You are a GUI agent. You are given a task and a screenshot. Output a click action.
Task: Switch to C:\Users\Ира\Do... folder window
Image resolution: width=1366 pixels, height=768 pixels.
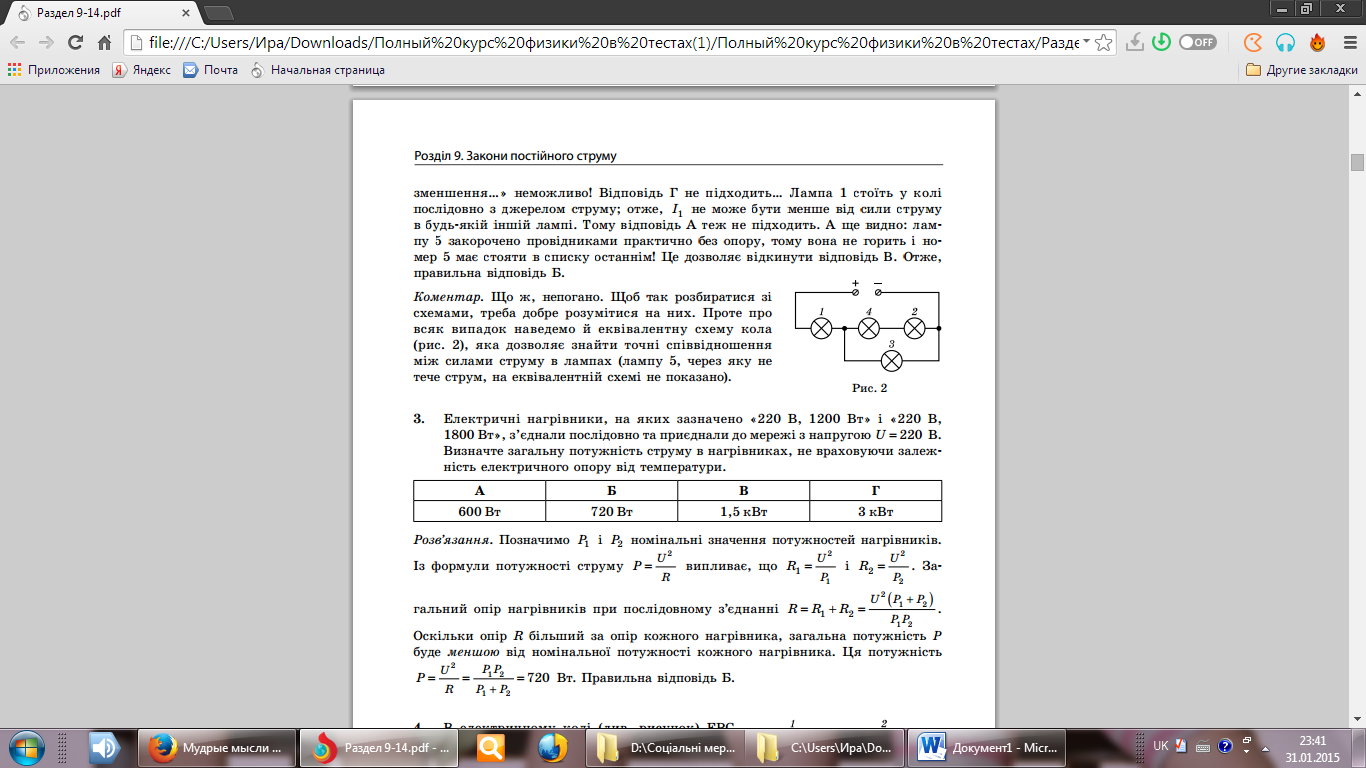827,748
